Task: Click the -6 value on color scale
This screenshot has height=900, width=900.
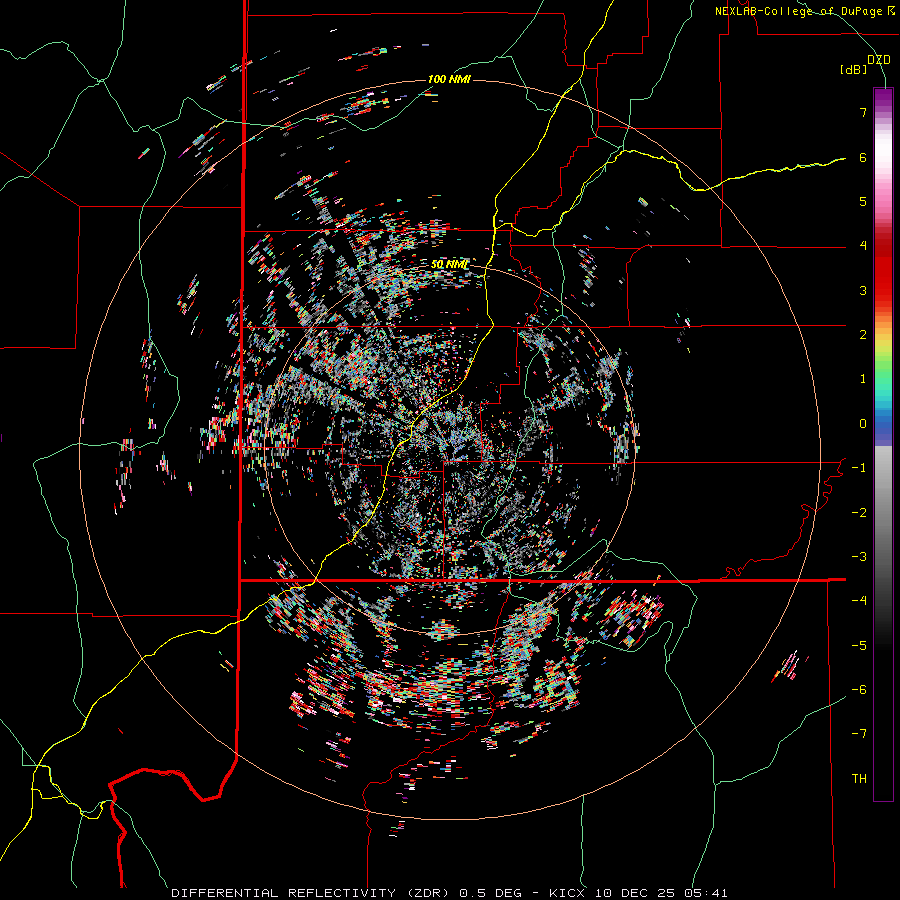Action: (859, 690)
